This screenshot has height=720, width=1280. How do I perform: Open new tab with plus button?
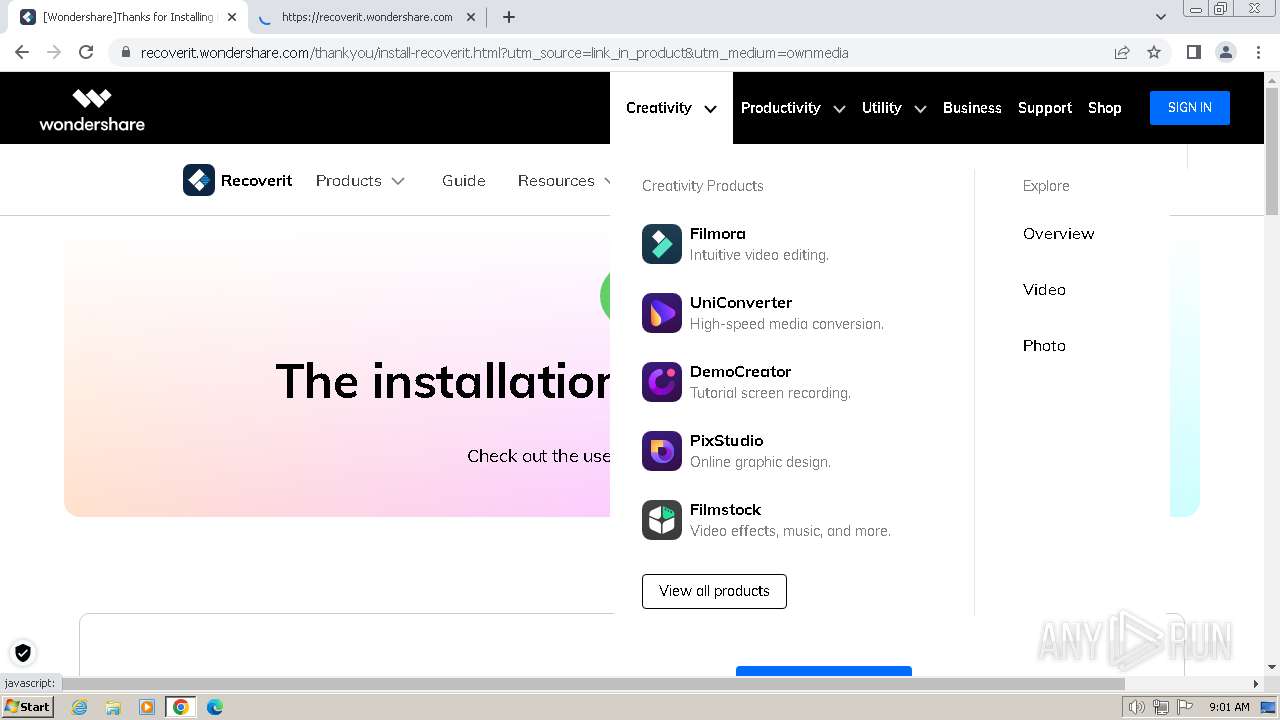pos(509,17)
